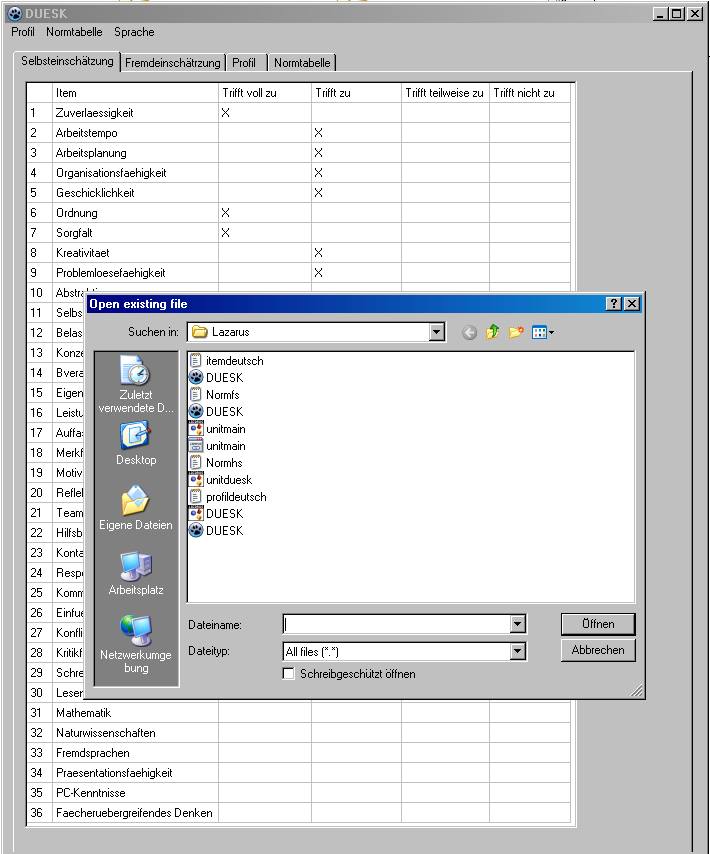Toggle X for Problemloesefaehigkeit under Trifft zu
This screenshot has height=854, width=710.
tap(357, 273)
